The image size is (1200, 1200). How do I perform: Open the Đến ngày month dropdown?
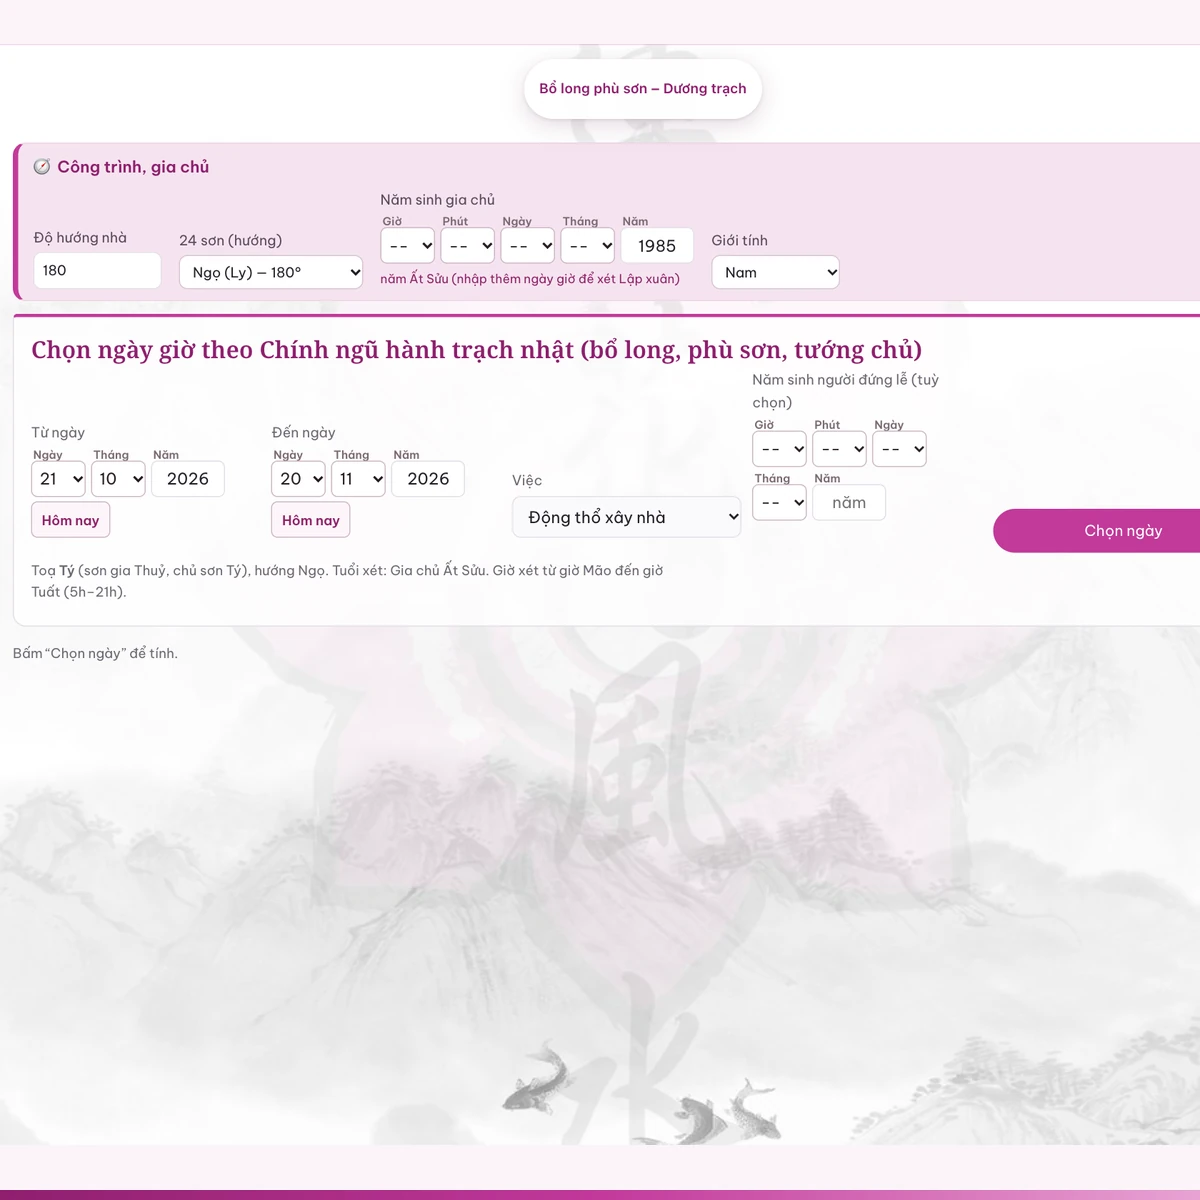[358, 479]
